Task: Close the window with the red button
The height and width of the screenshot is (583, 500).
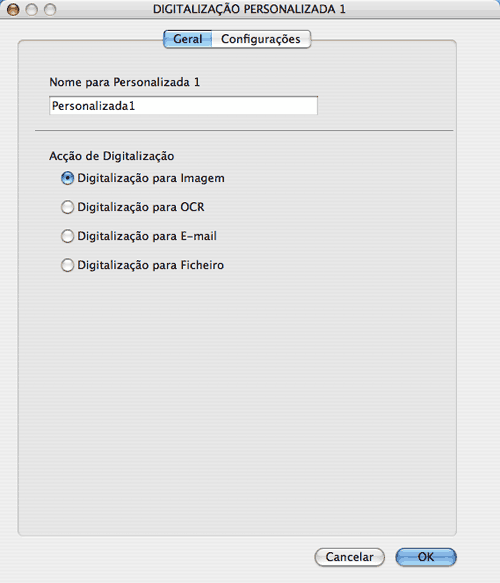Action: pyautogui.click(x=13, y=9)
